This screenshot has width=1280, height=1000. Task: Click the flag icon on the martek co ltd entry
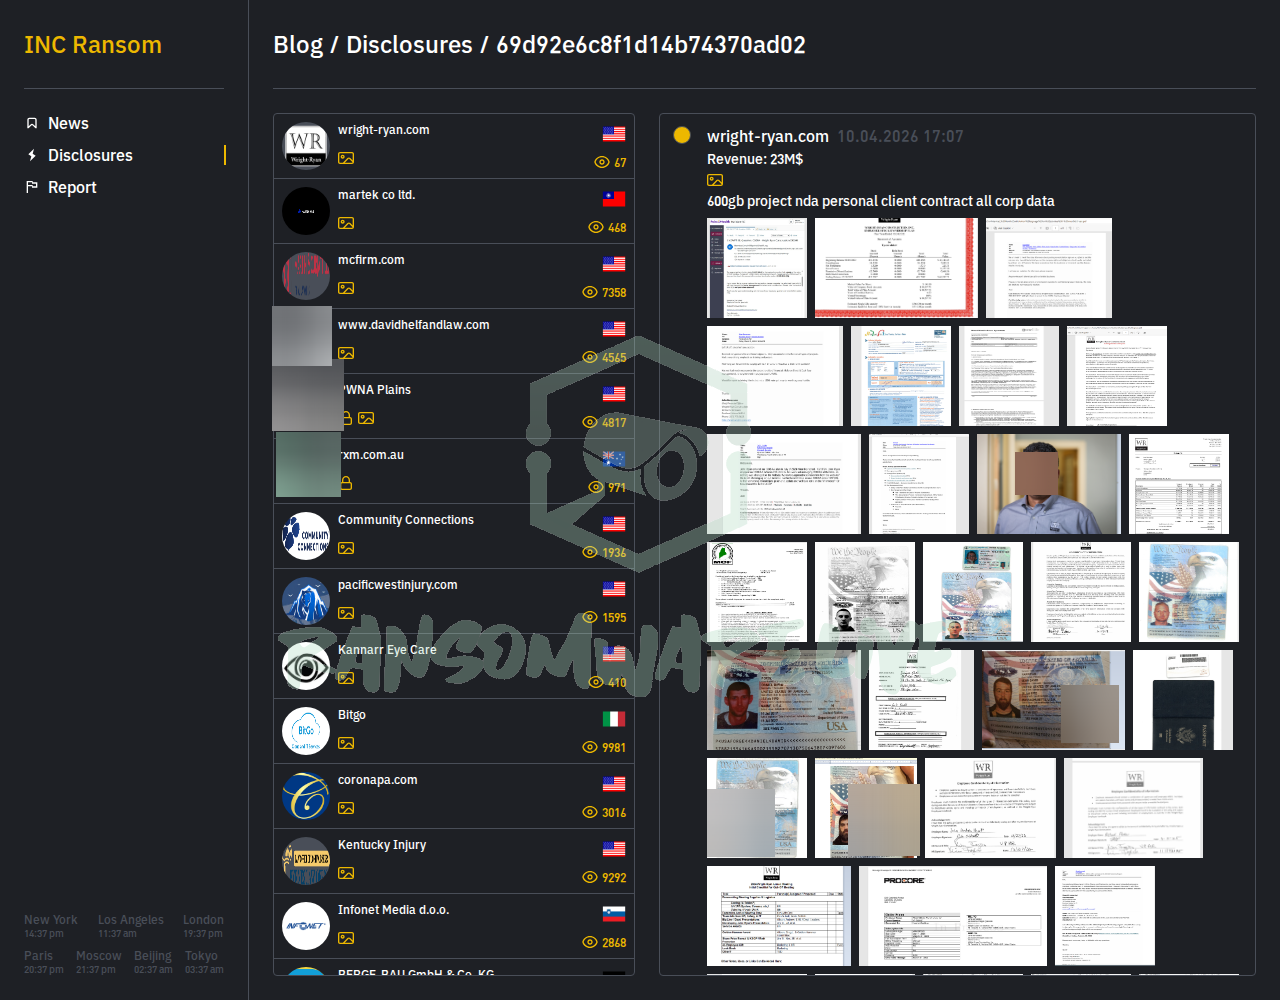(x=613, y=198)
